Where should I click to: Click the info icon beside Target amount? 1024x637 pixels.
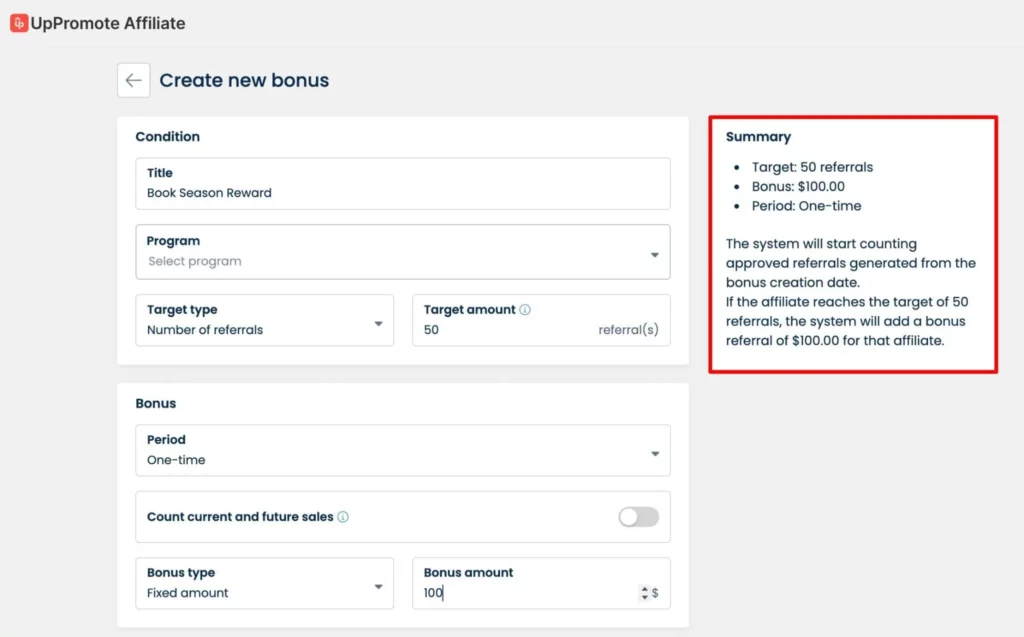[525, 310]
